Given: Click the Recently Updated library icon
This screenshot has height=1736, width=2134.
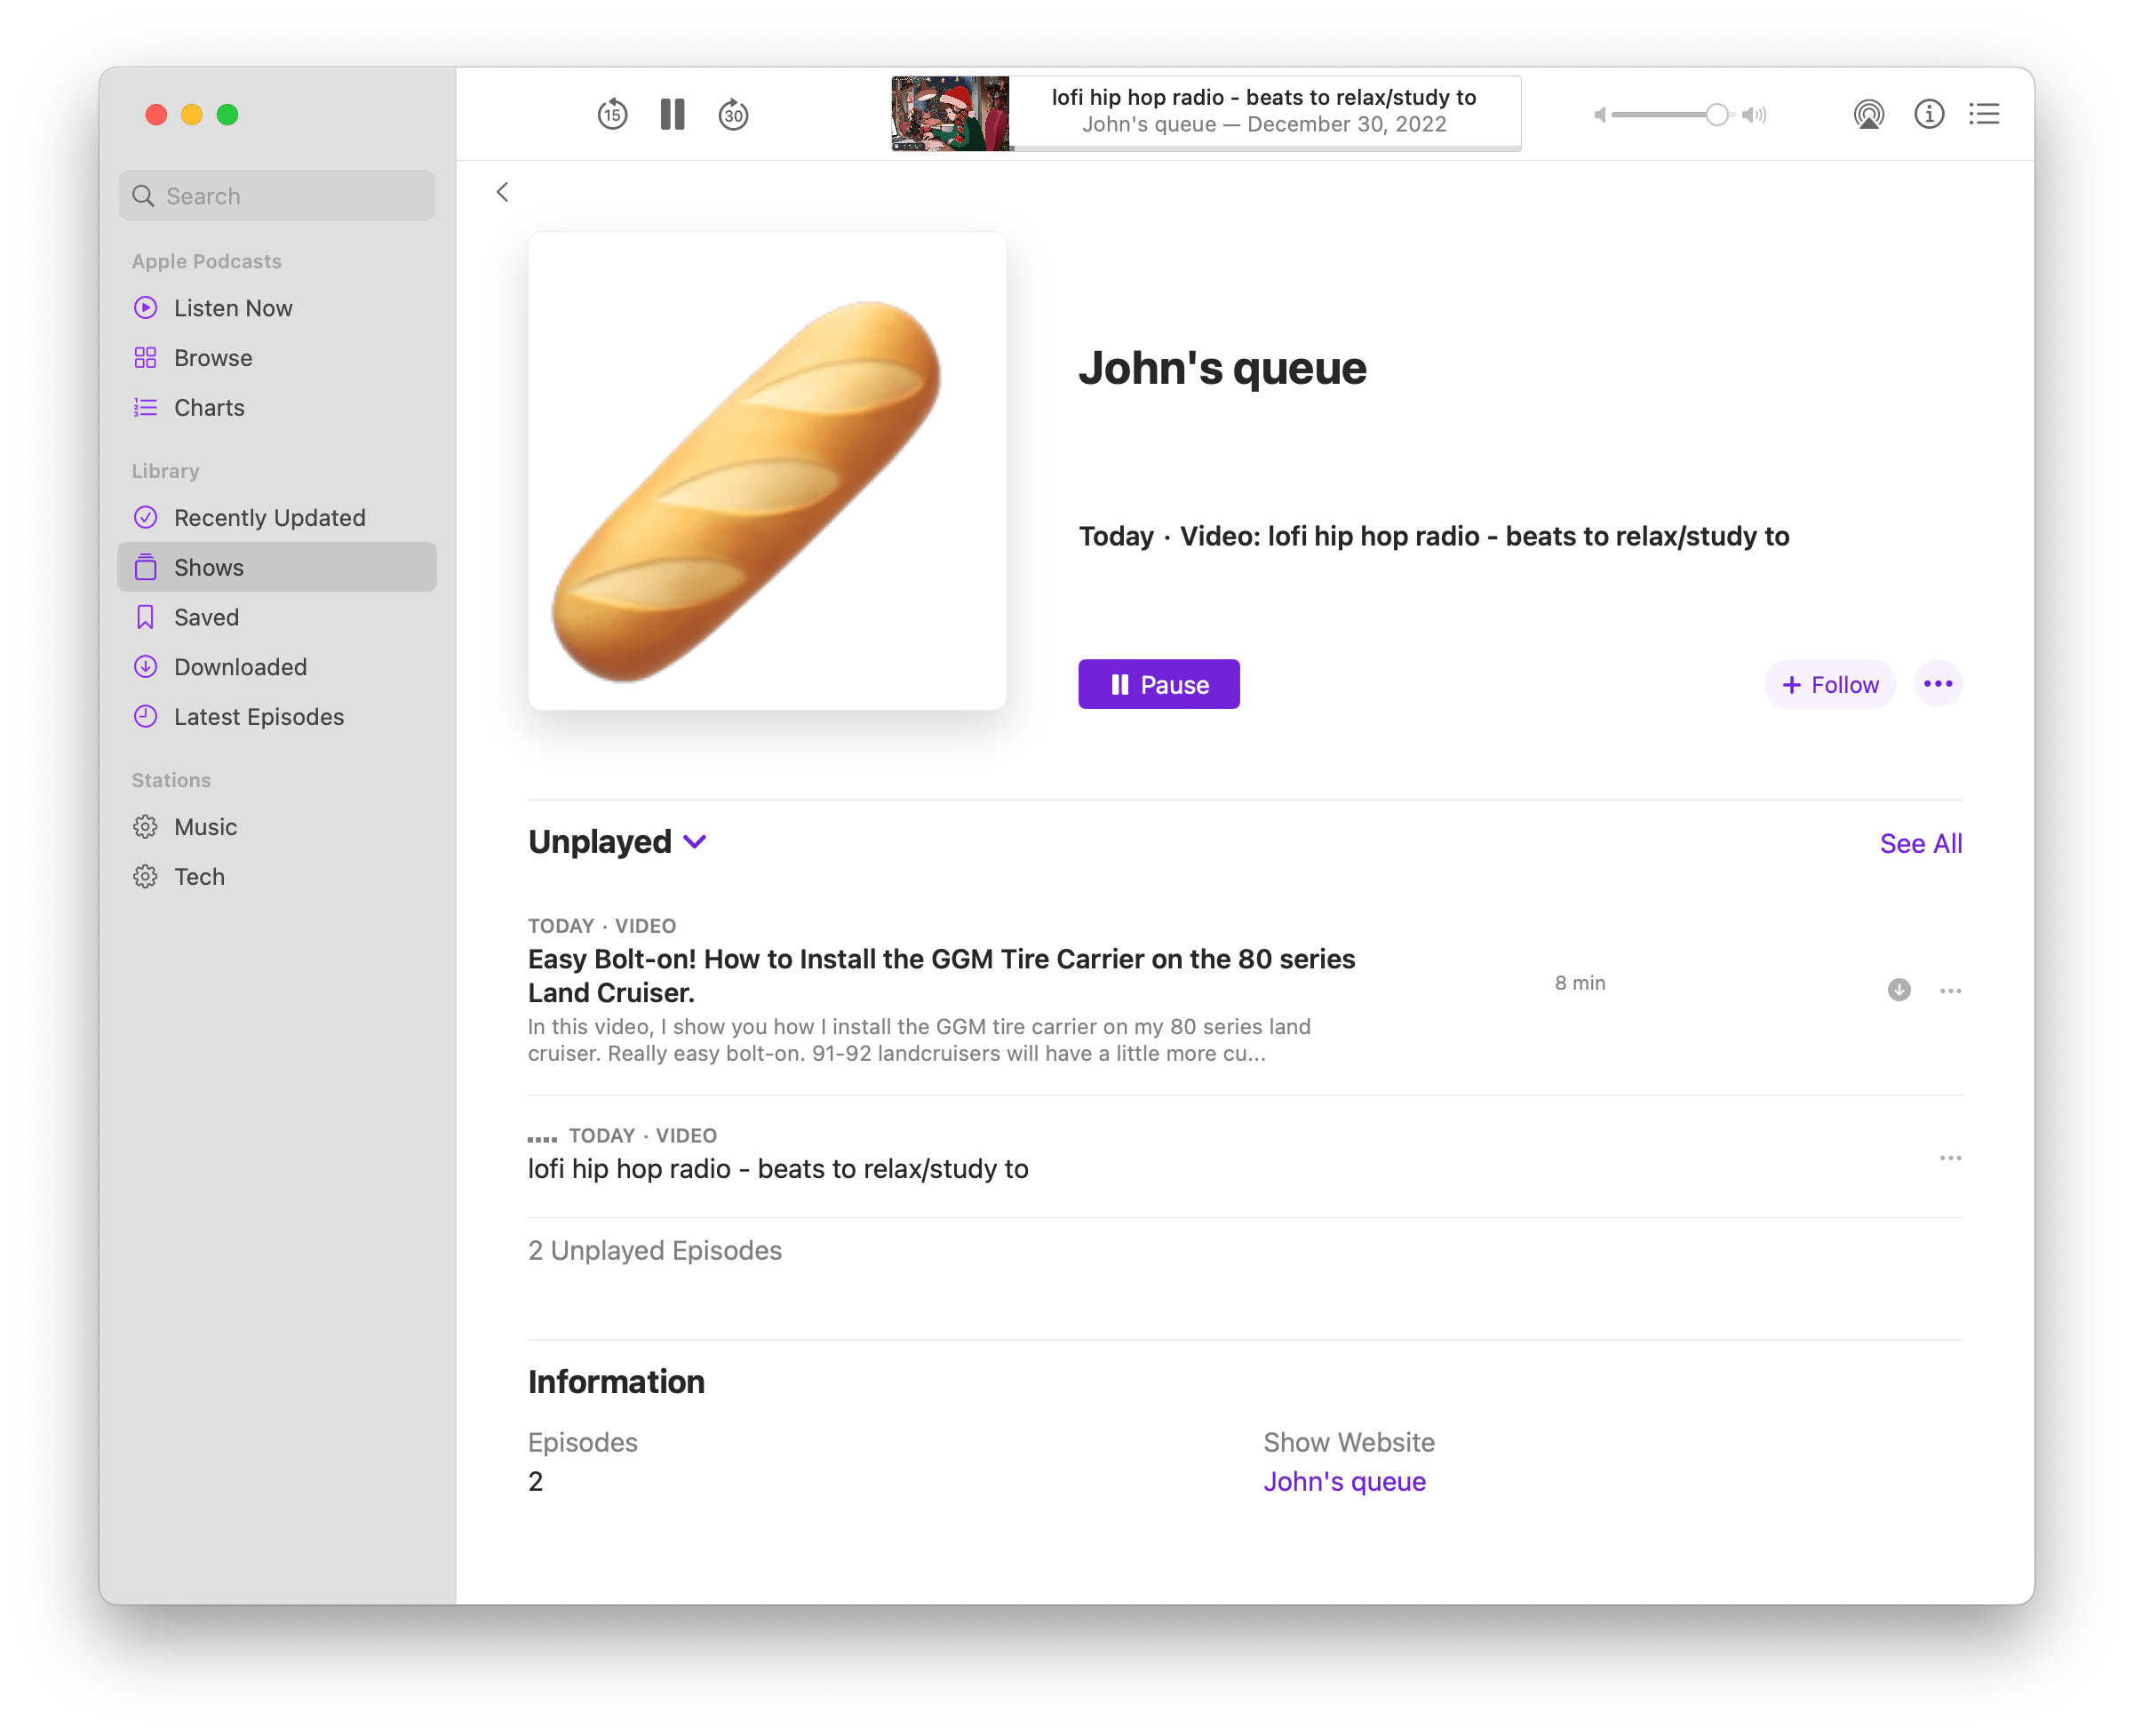Looking at the screenshot, I should click(145, 517).
